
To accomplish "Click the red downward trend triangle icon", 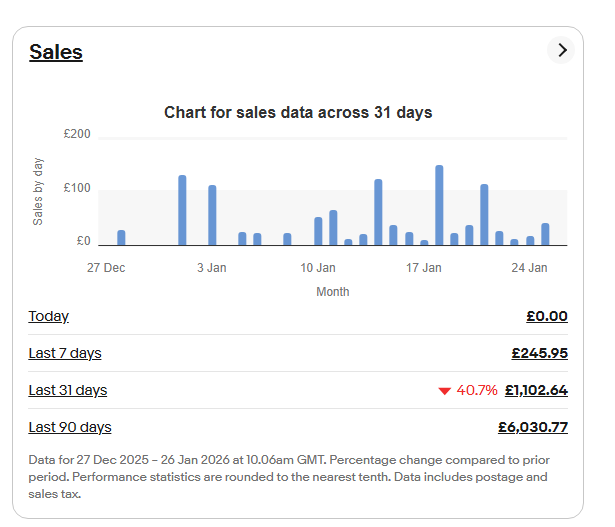I will point(444,391).
